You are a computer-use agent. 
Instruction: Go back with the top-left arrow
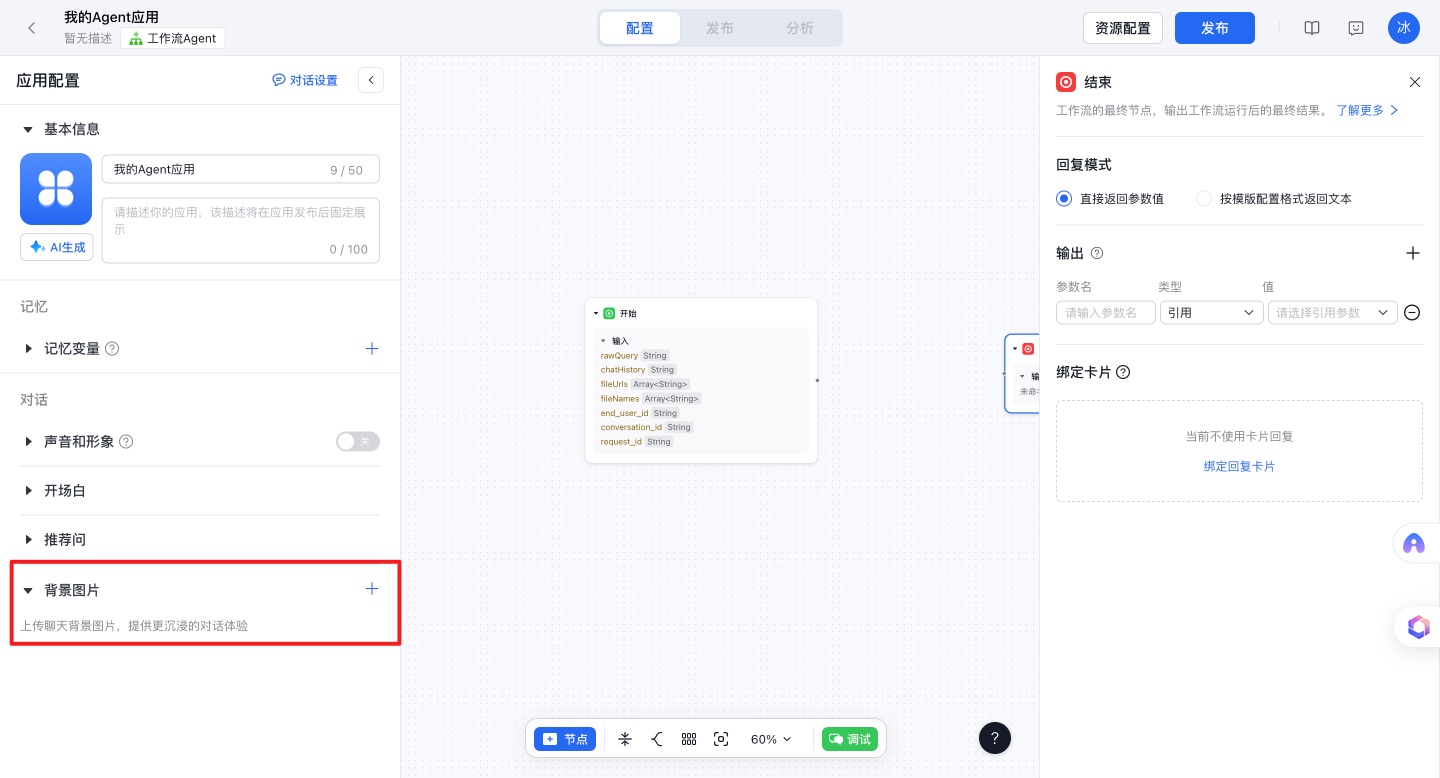click(x=32, y=28)
